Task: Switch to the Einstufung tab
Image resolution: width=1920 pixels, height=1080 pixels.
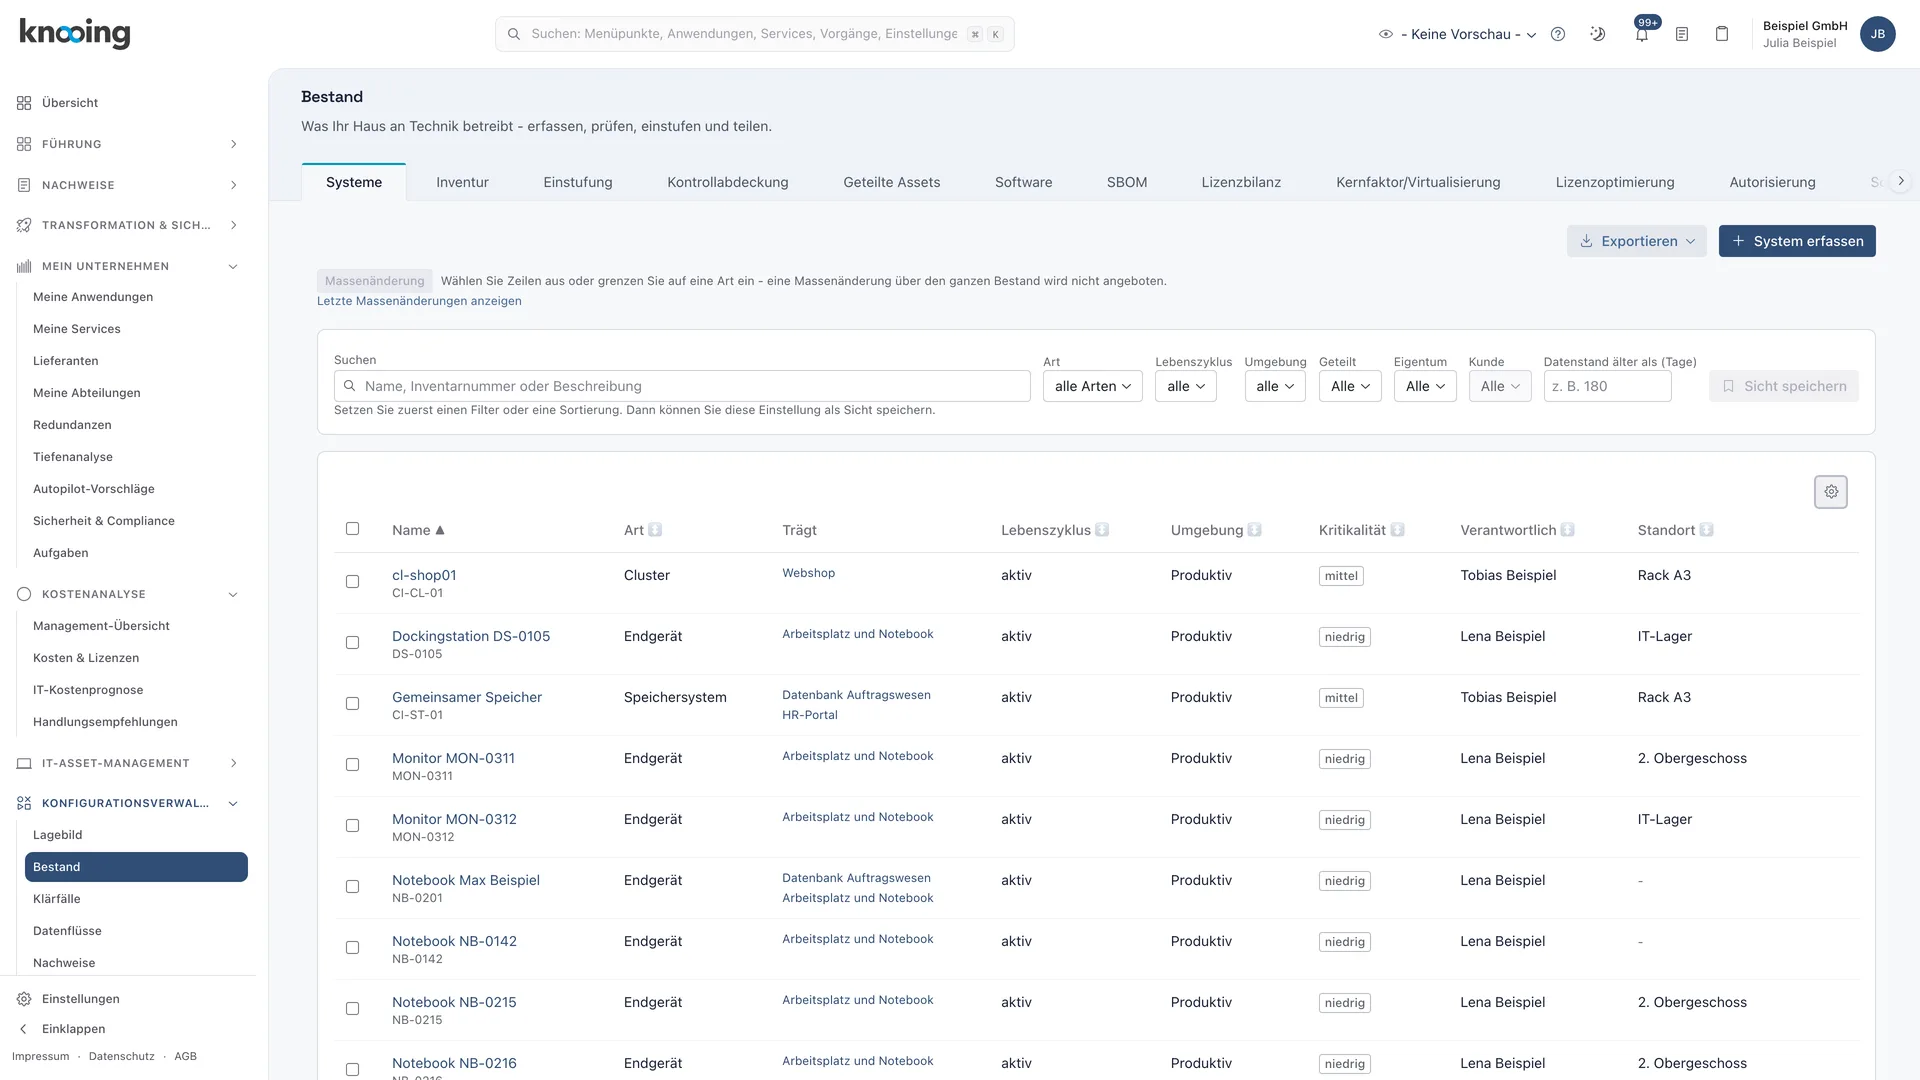Action: [578, 182]
